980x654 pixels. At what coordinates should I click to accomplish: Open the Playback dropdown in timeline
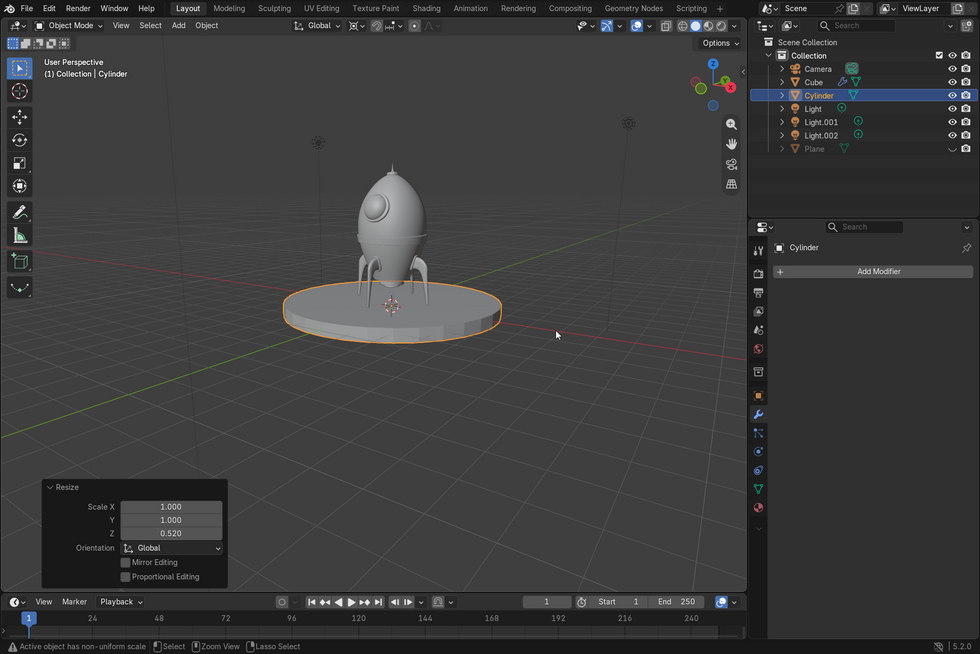pos(121,602)
